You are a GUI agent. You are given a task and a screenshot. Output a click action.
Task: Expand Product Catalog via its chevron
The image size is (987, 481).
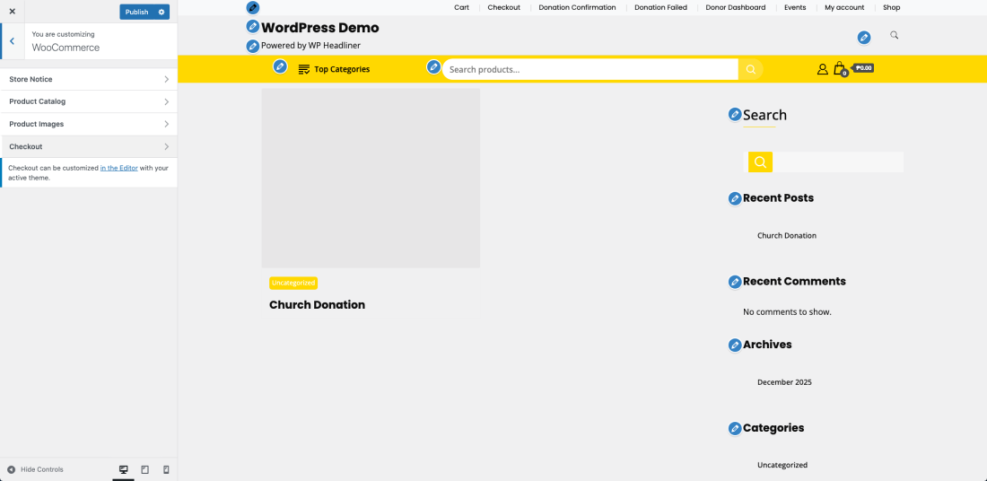(x=167, y=101)
